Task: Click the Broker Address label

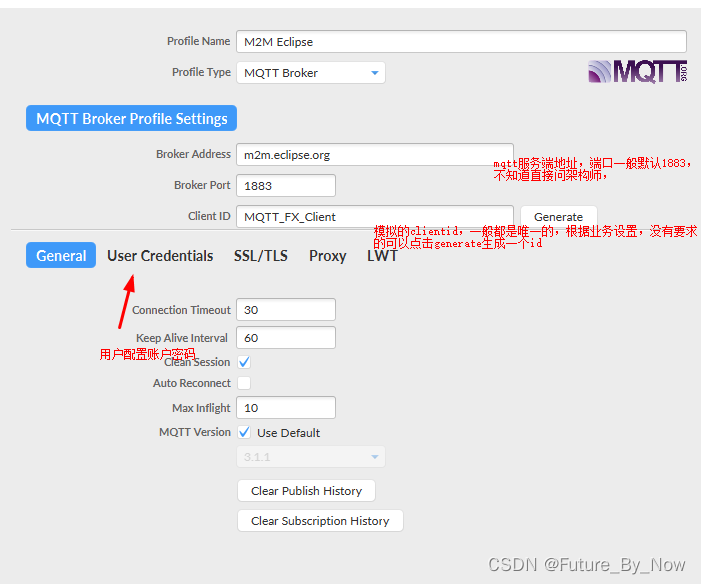Action: [x=193, y=154]
